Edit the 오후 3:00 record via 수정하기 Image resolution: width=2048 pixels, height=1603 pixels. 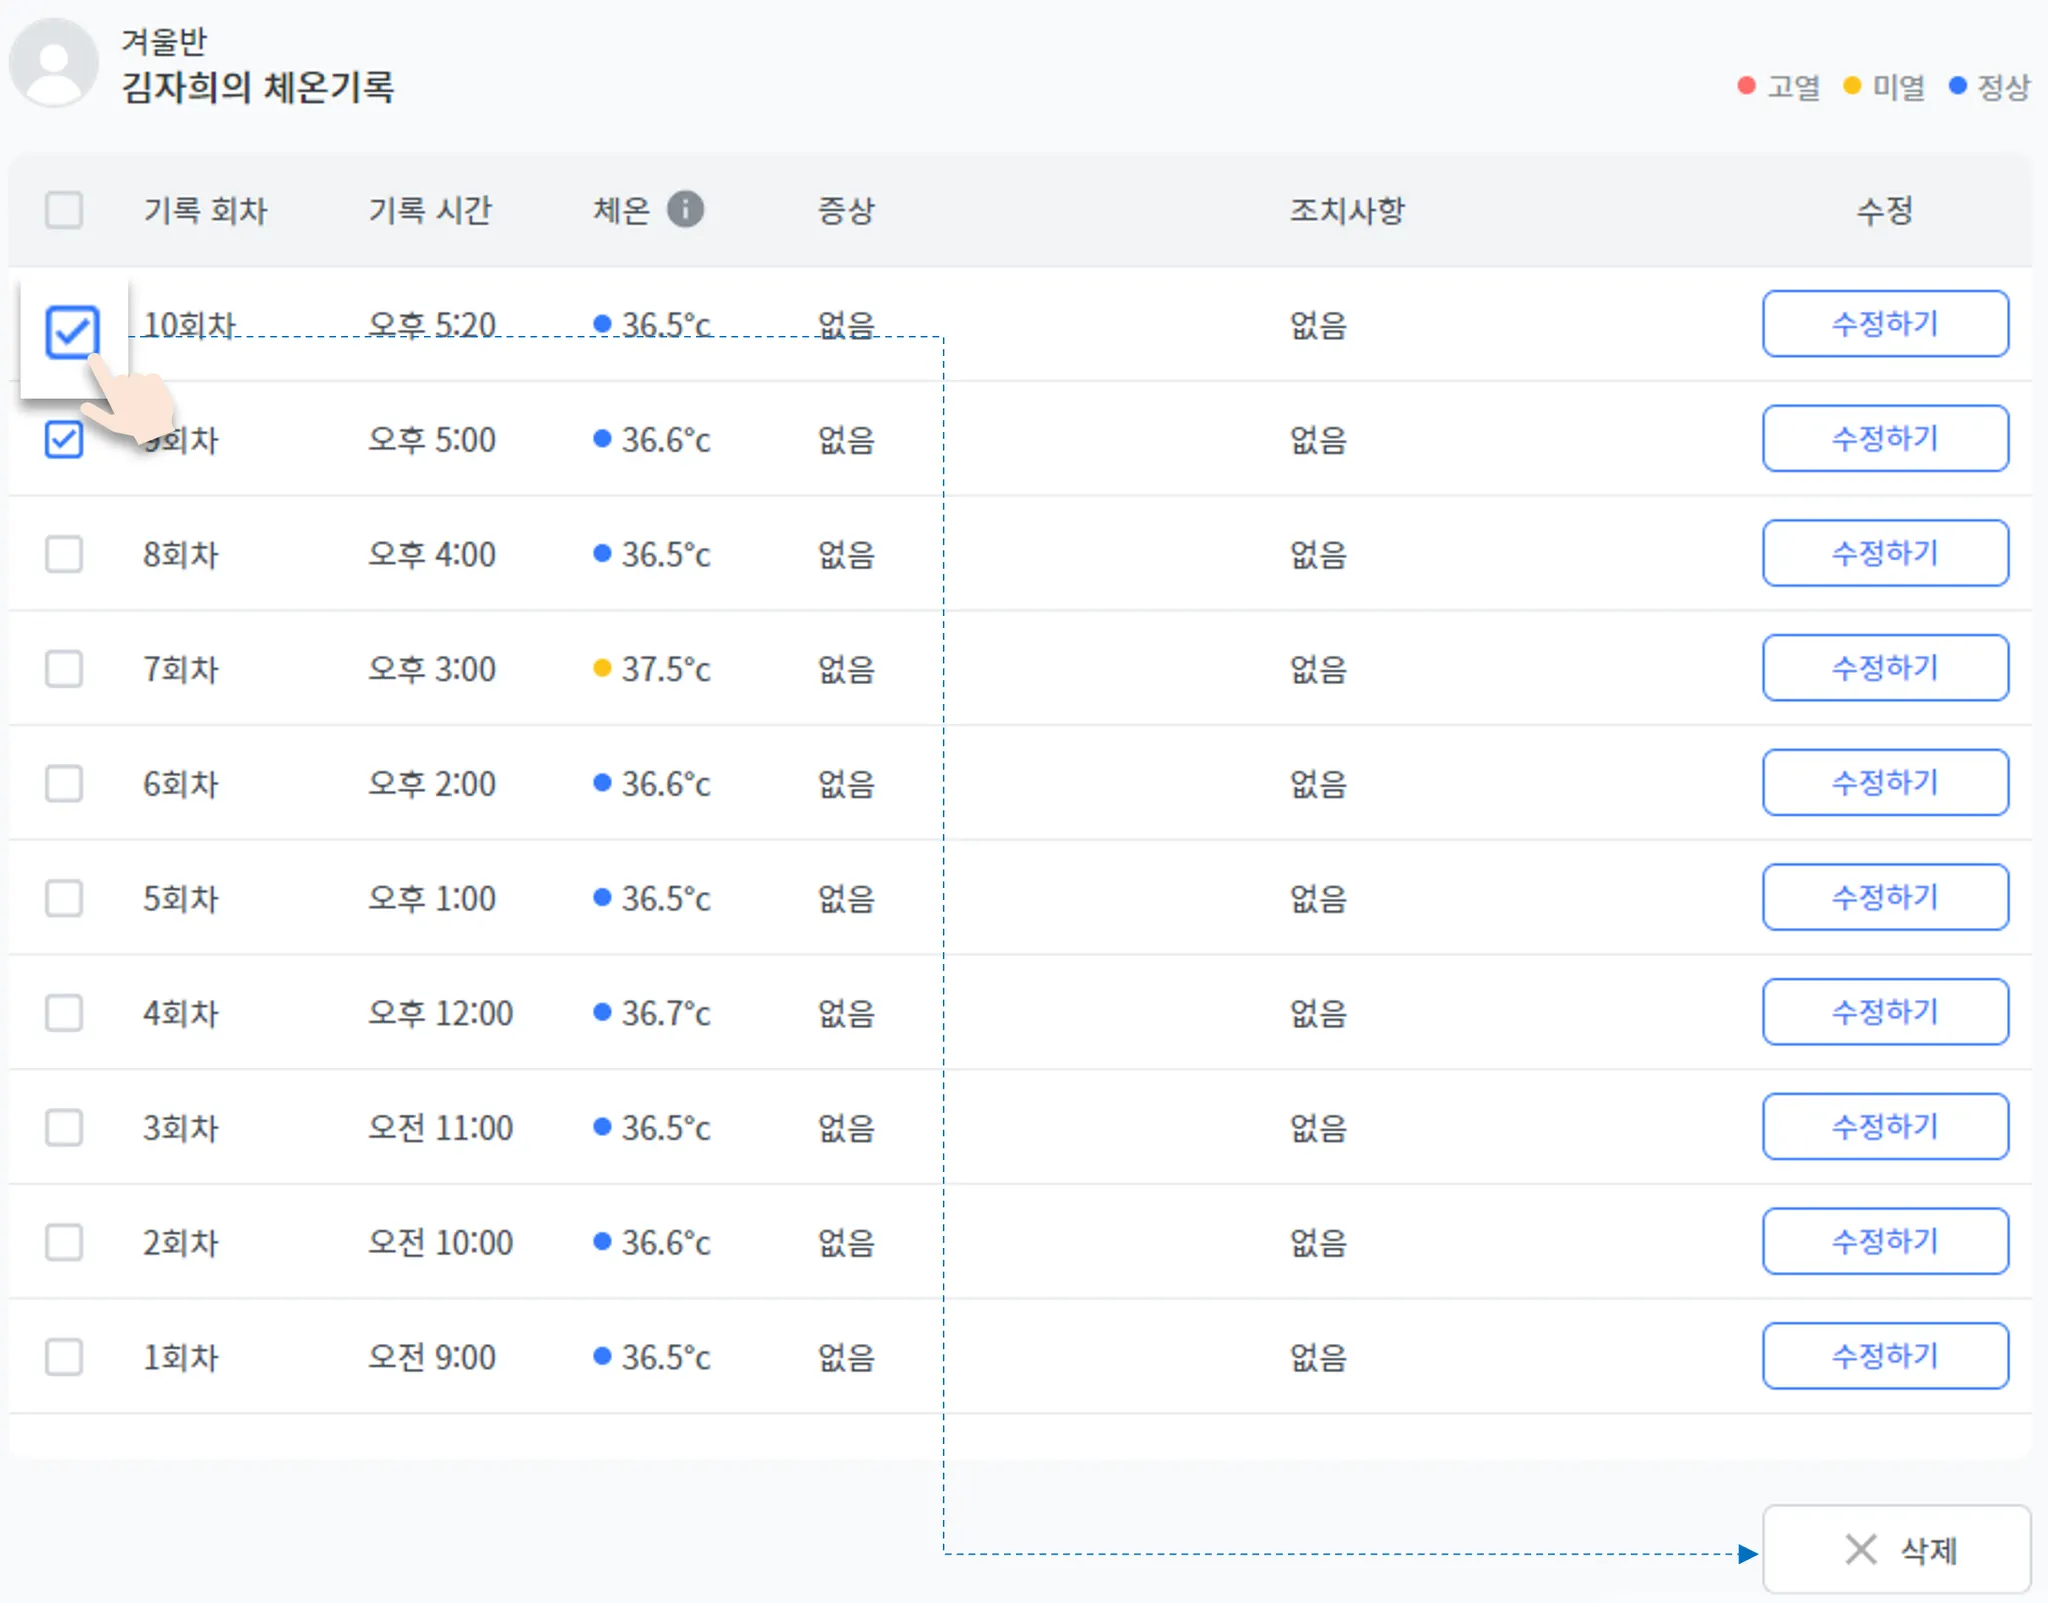click(1884, 668)
